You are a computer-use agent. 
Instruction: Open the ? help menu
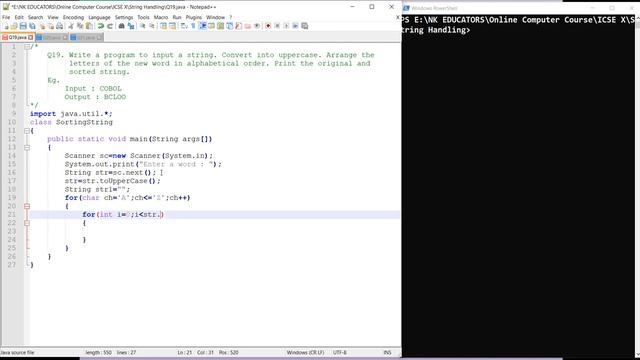tap(231, 17)
